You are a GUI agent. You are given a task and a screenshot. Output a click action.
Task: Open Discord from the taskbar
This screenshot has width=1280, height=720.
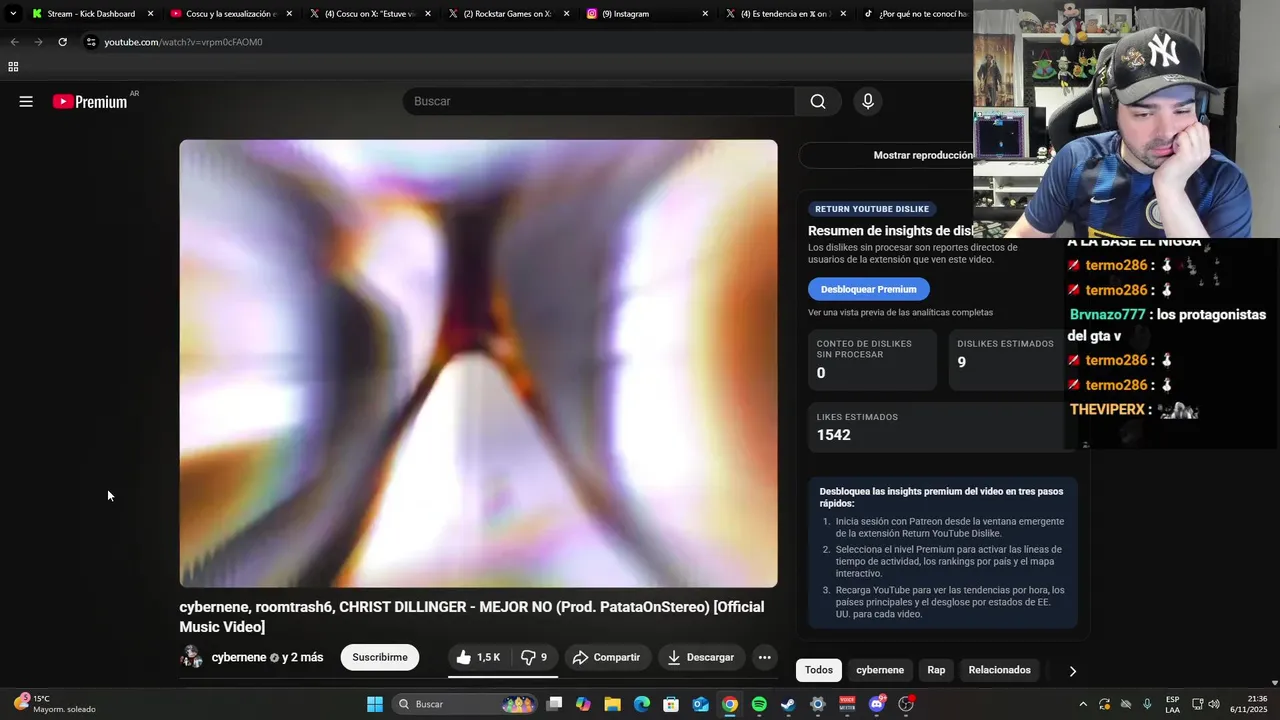[877, 704]
